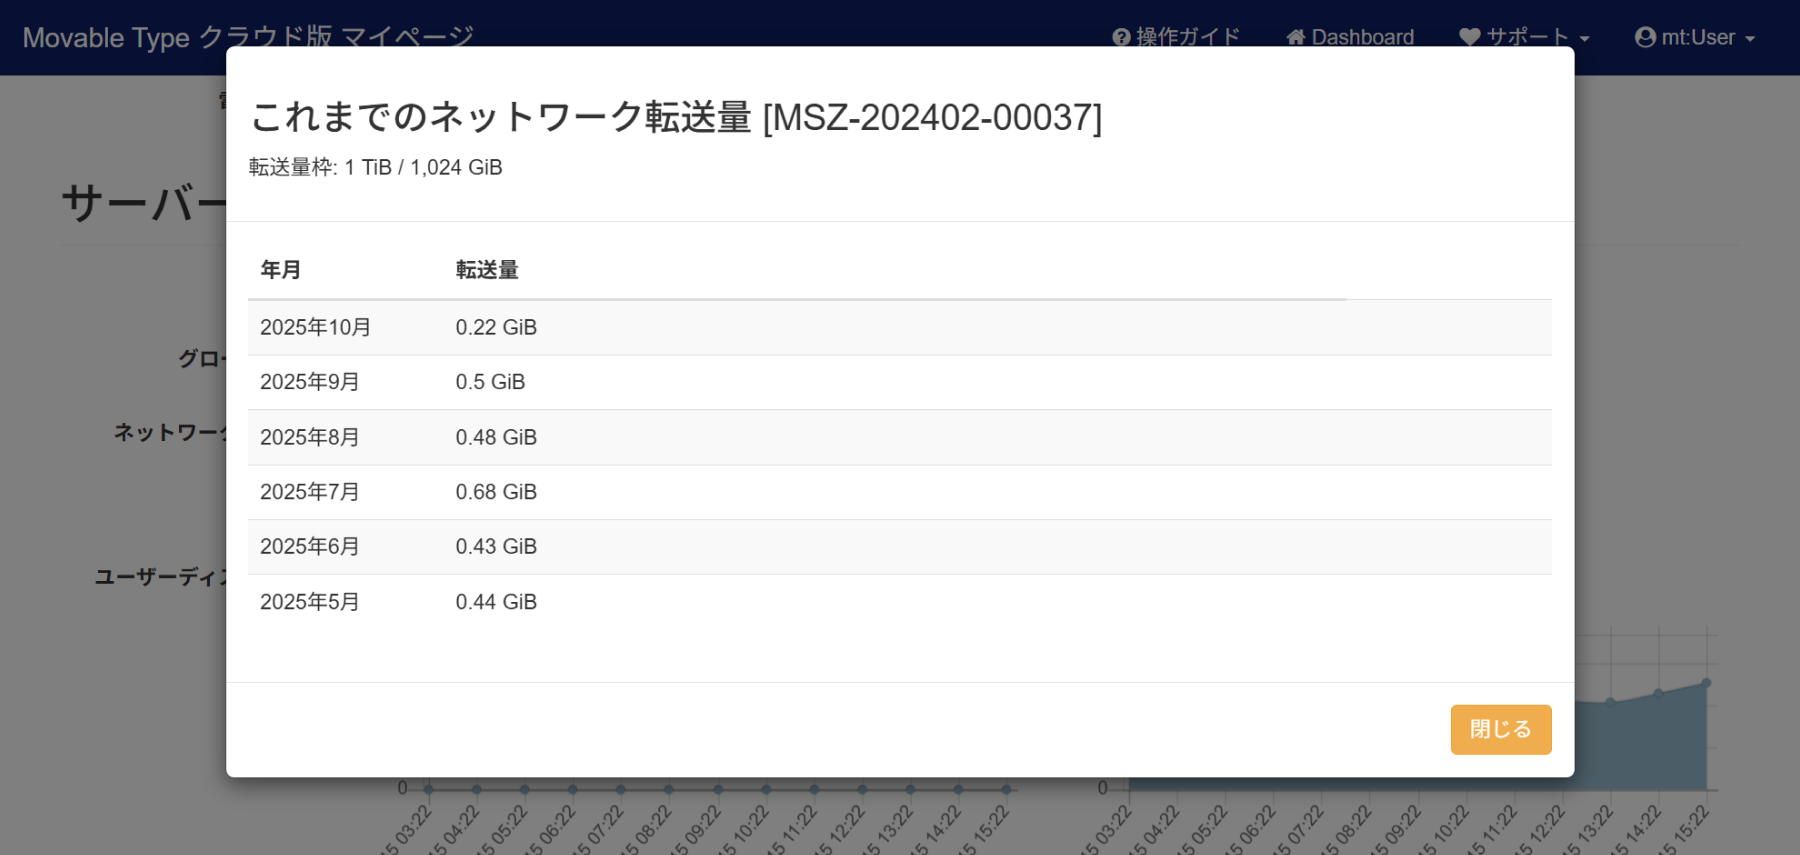
Task: Open the mt:User dropdown caret
Action: (1750, 39)
